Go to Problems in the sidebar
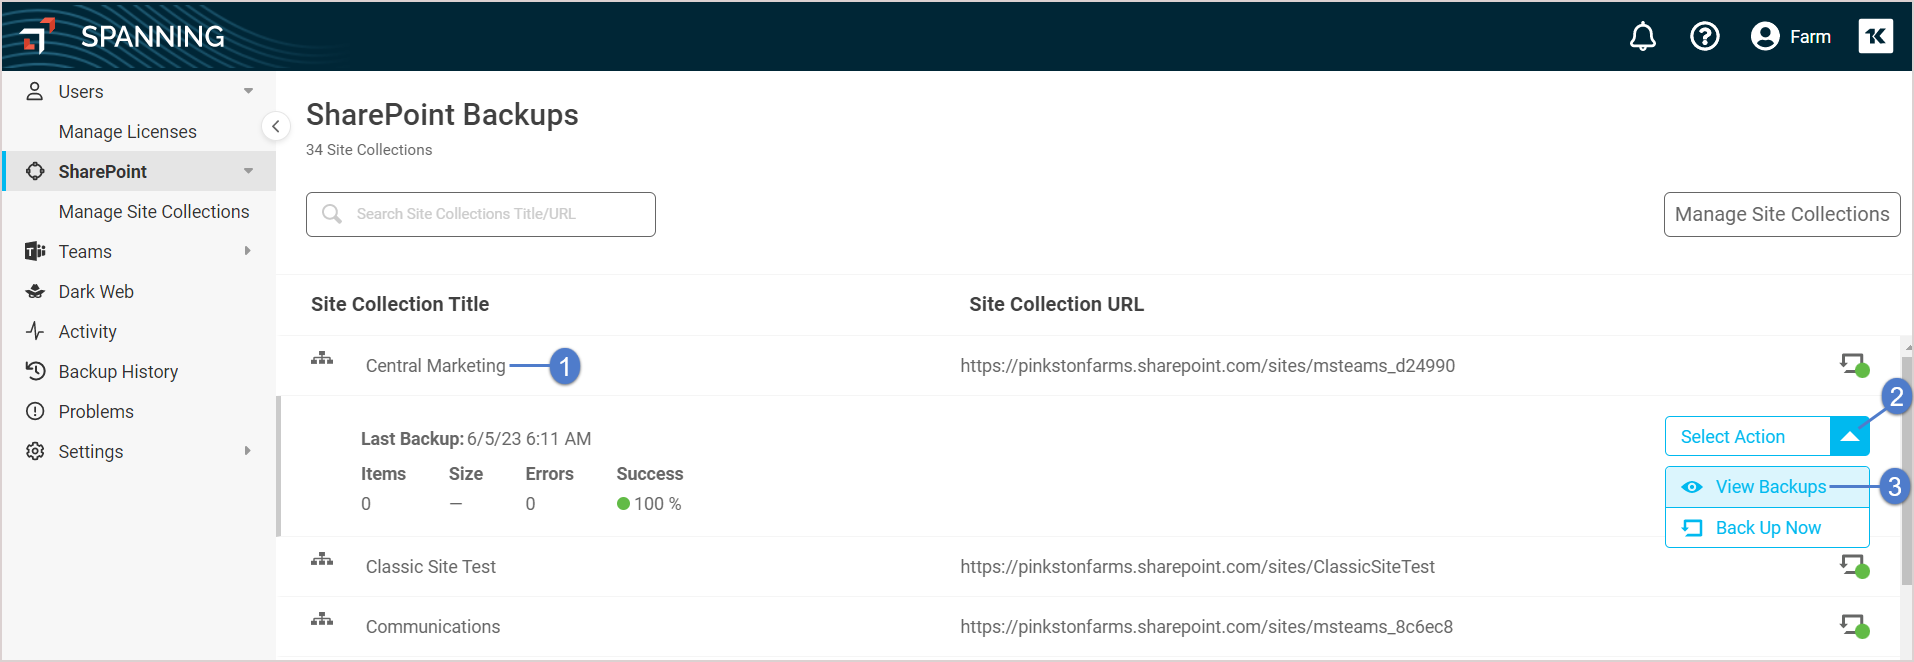 [x=96, y=411]
